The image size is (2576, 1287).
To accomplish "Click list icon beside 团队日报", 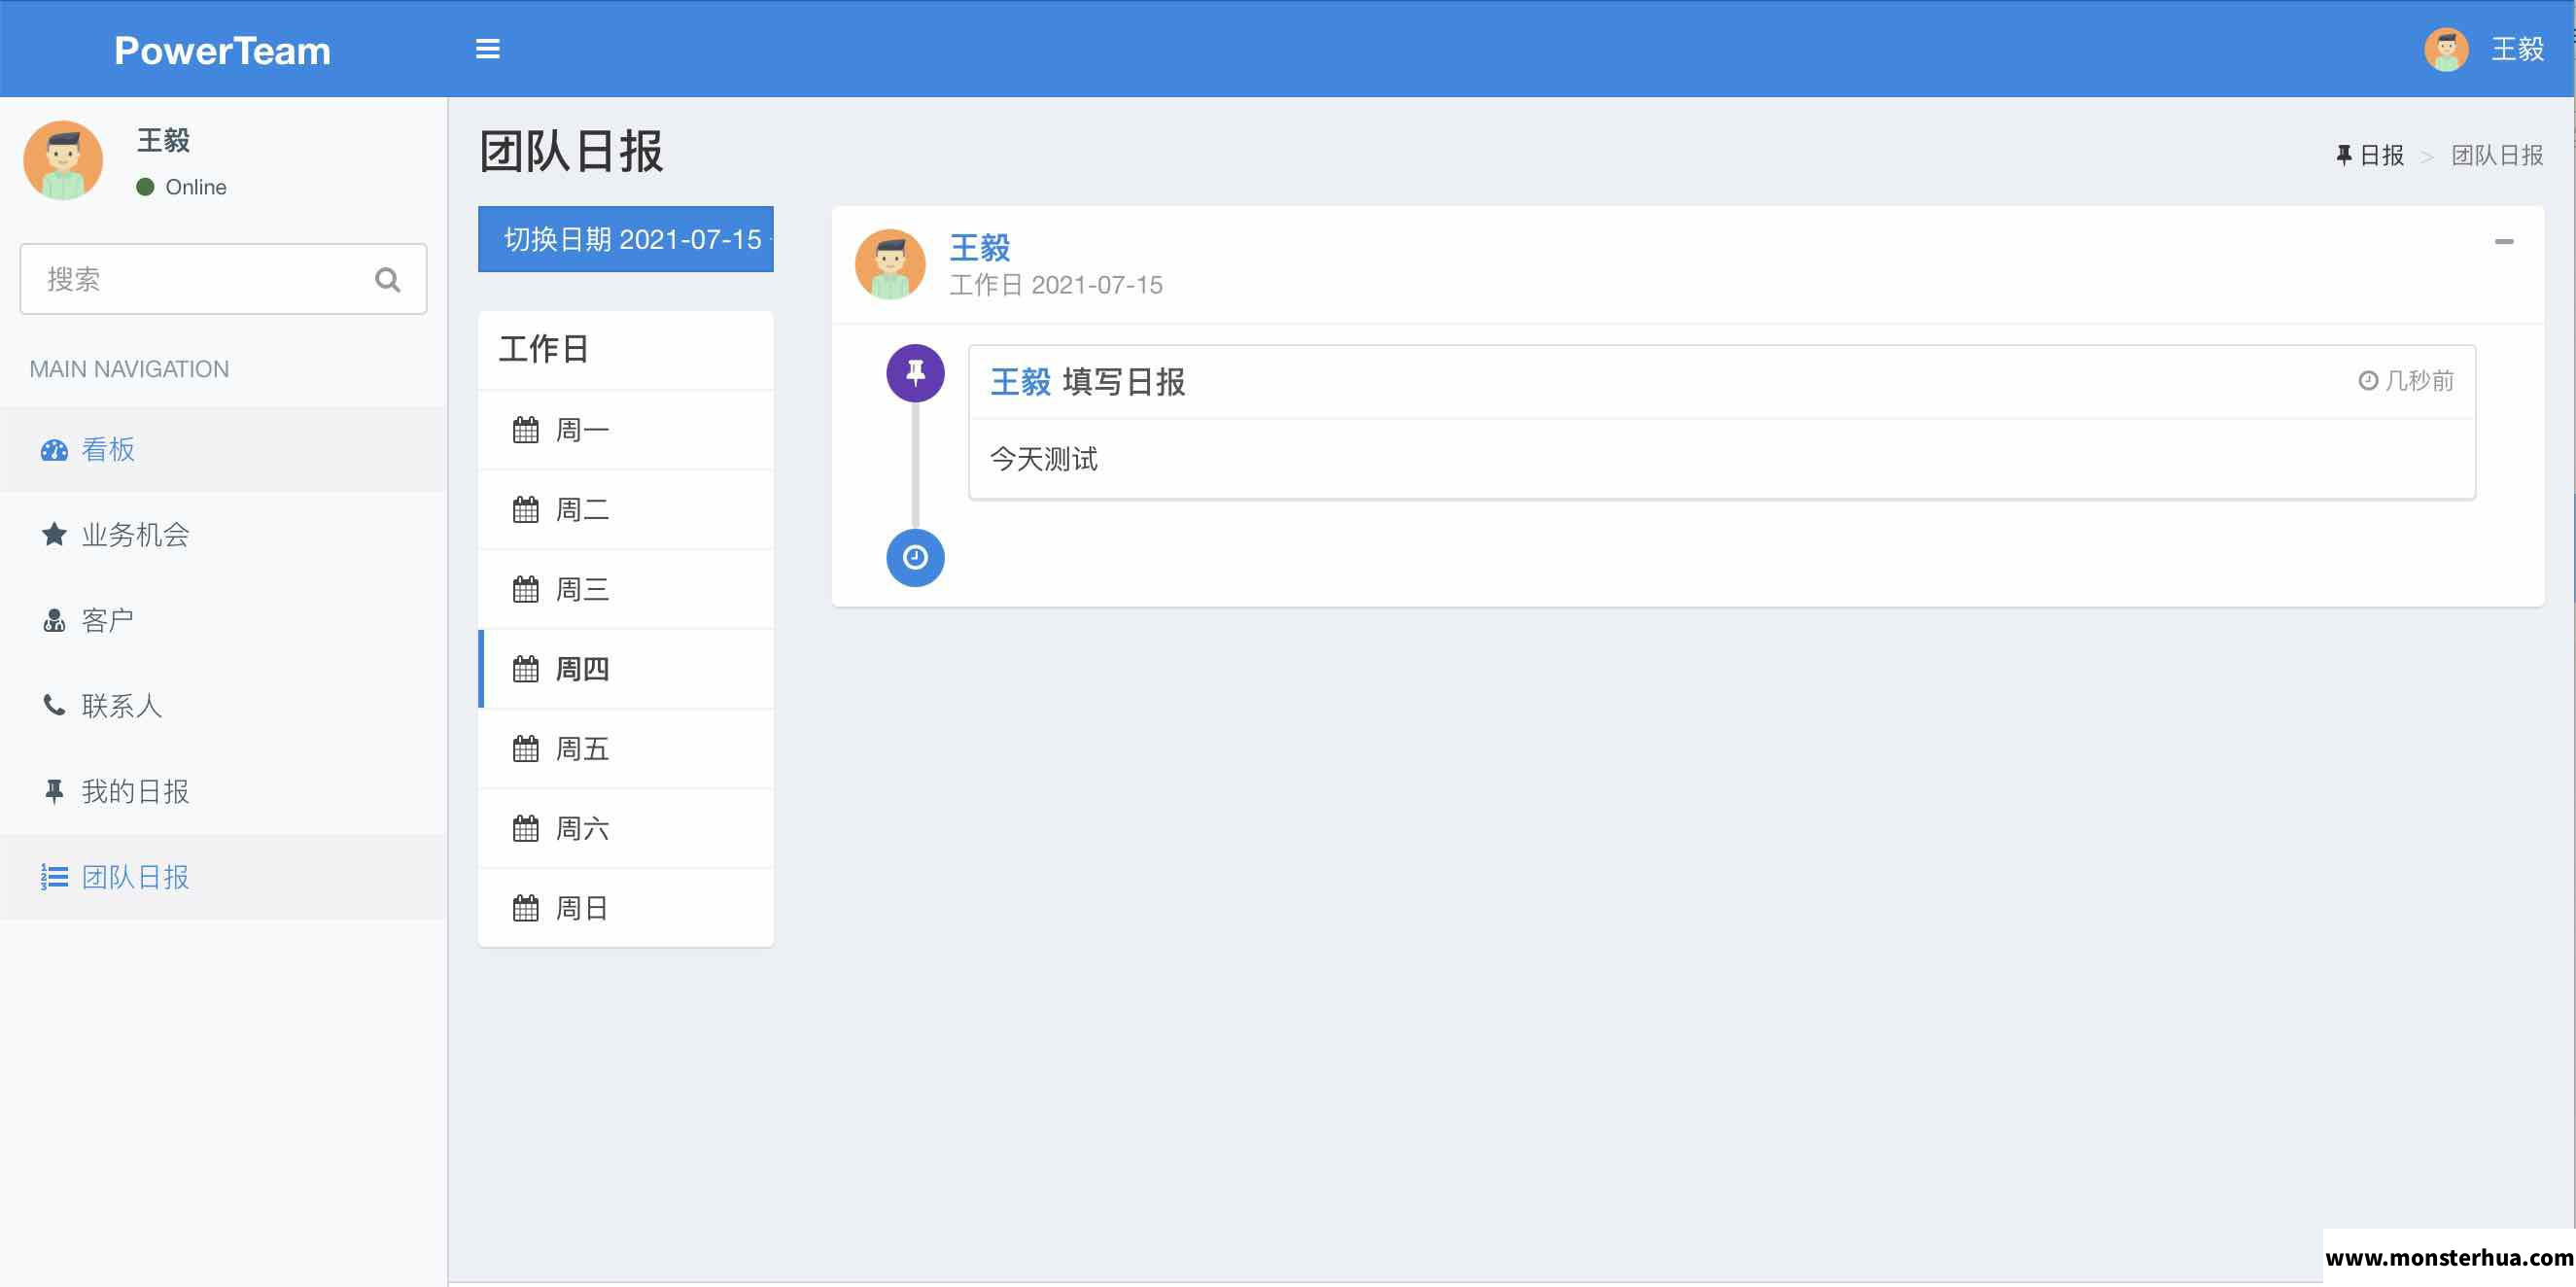I will coord(54,877).
